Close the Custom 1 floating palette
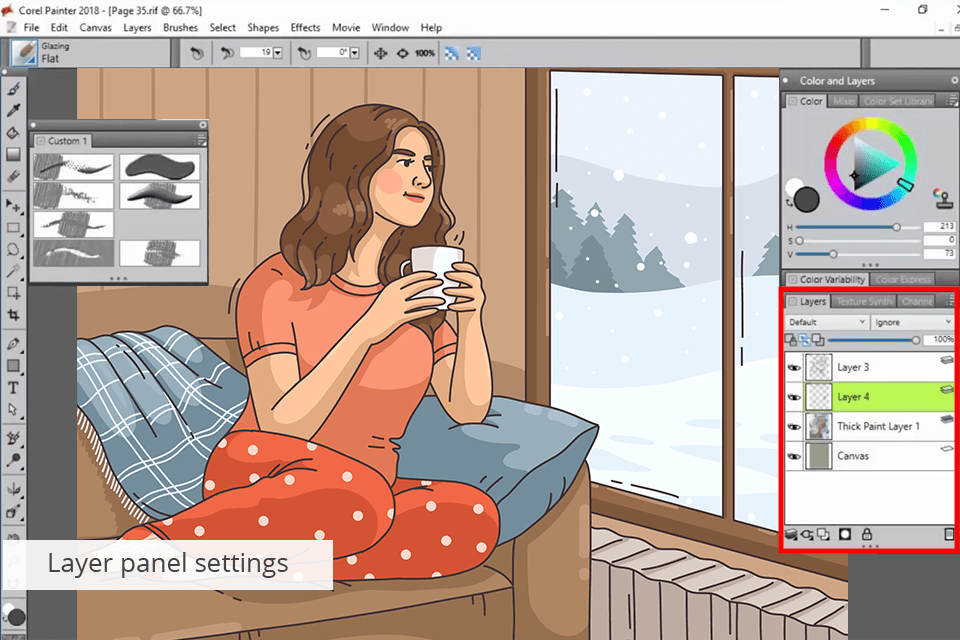The image size is (960, 640). coord(203,125)
